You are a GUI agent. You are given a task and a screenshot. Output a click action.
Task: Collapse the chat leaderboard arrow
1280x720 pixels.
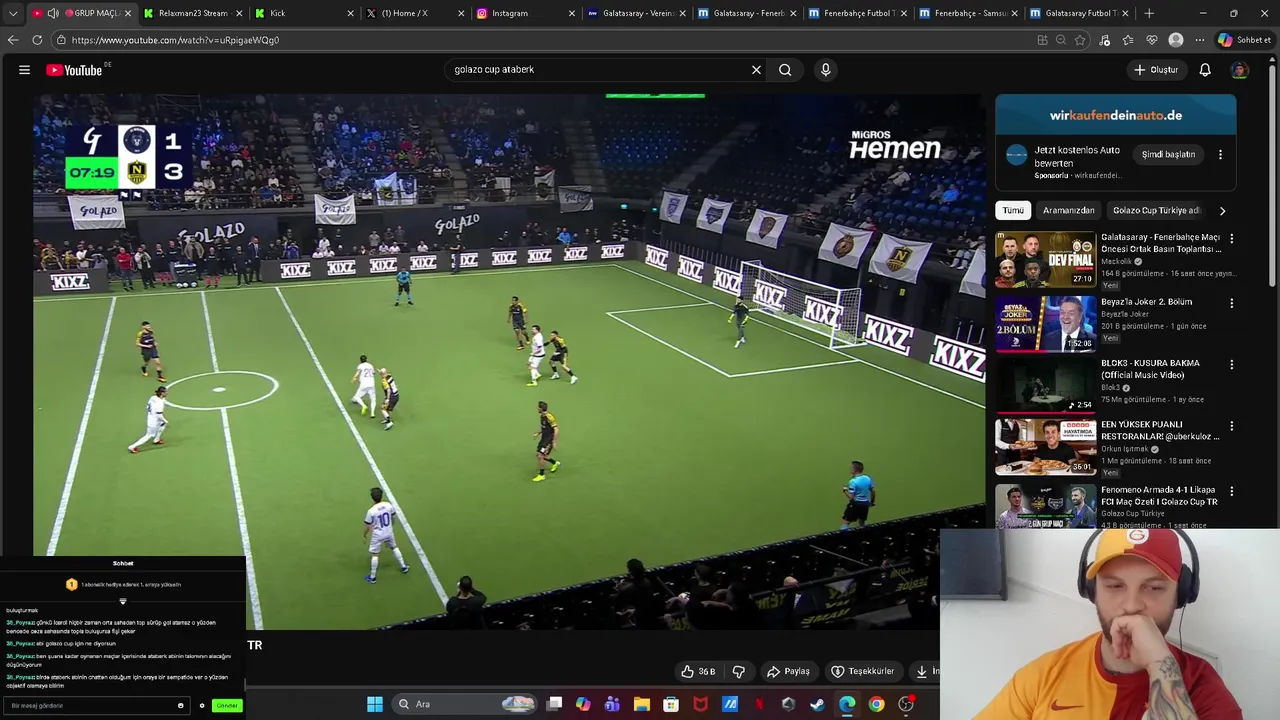[123, 601]
